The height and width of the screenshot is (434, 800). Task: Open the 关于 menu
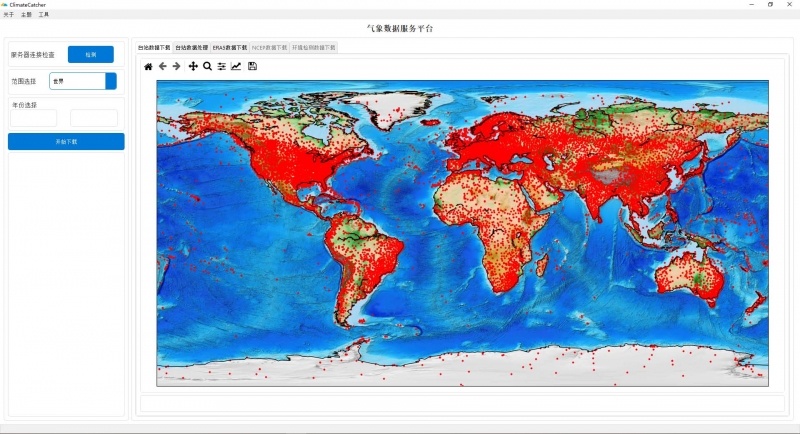[x=9, y=15]
